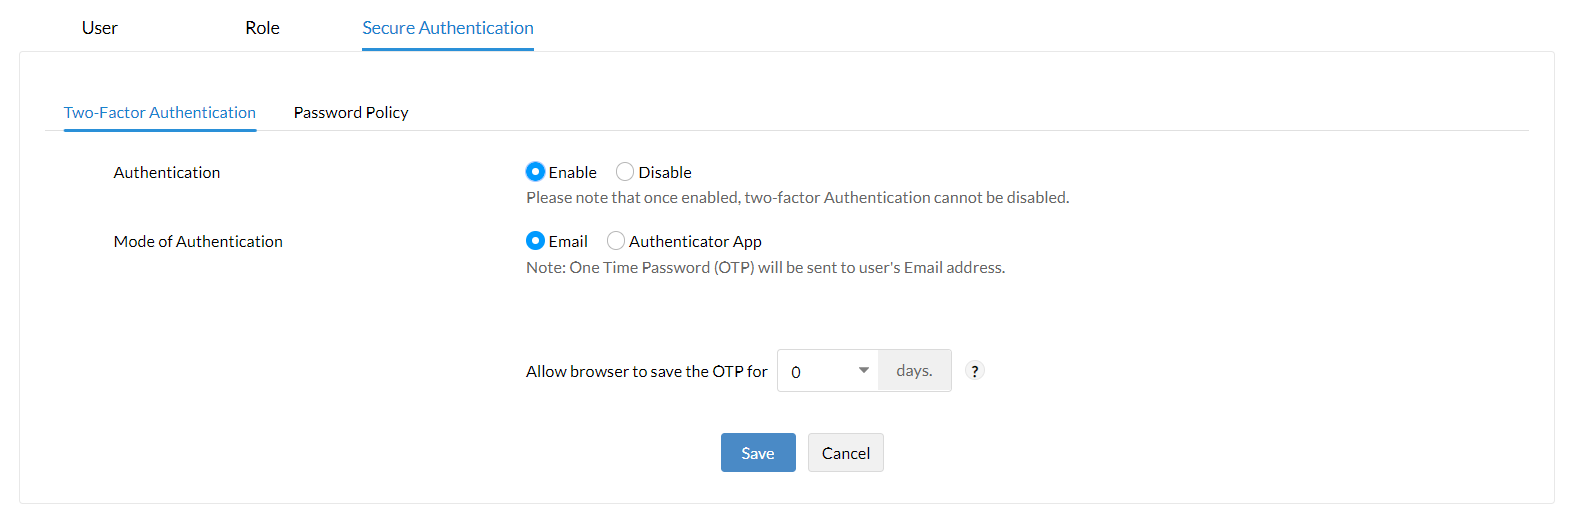Click the "Allow browser to save the OTP for" label
Screen dimensions: 1569x520
[x=646, y=372]
